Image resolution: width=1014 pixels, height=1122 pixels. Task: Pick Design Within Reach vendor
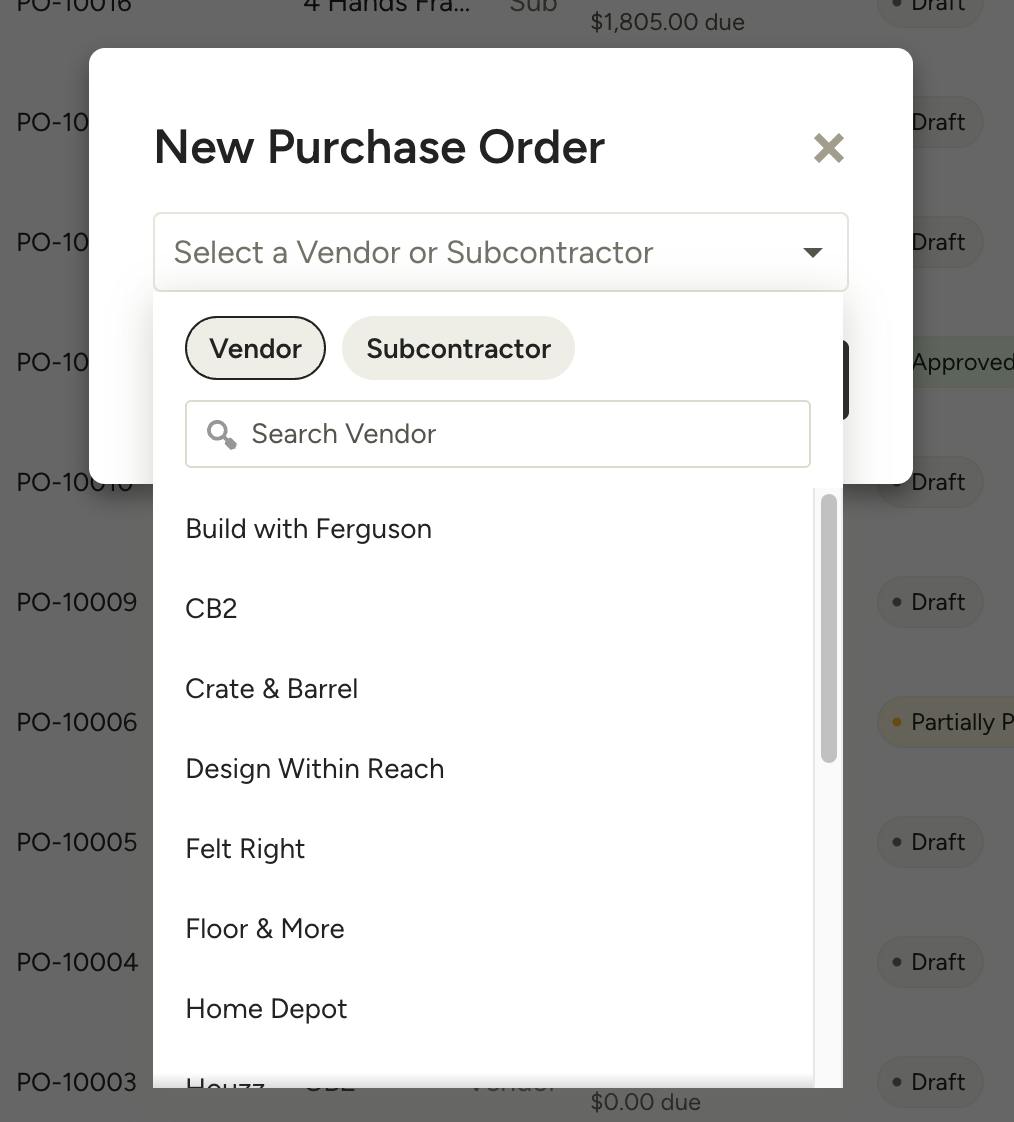(x=314, y=768)
